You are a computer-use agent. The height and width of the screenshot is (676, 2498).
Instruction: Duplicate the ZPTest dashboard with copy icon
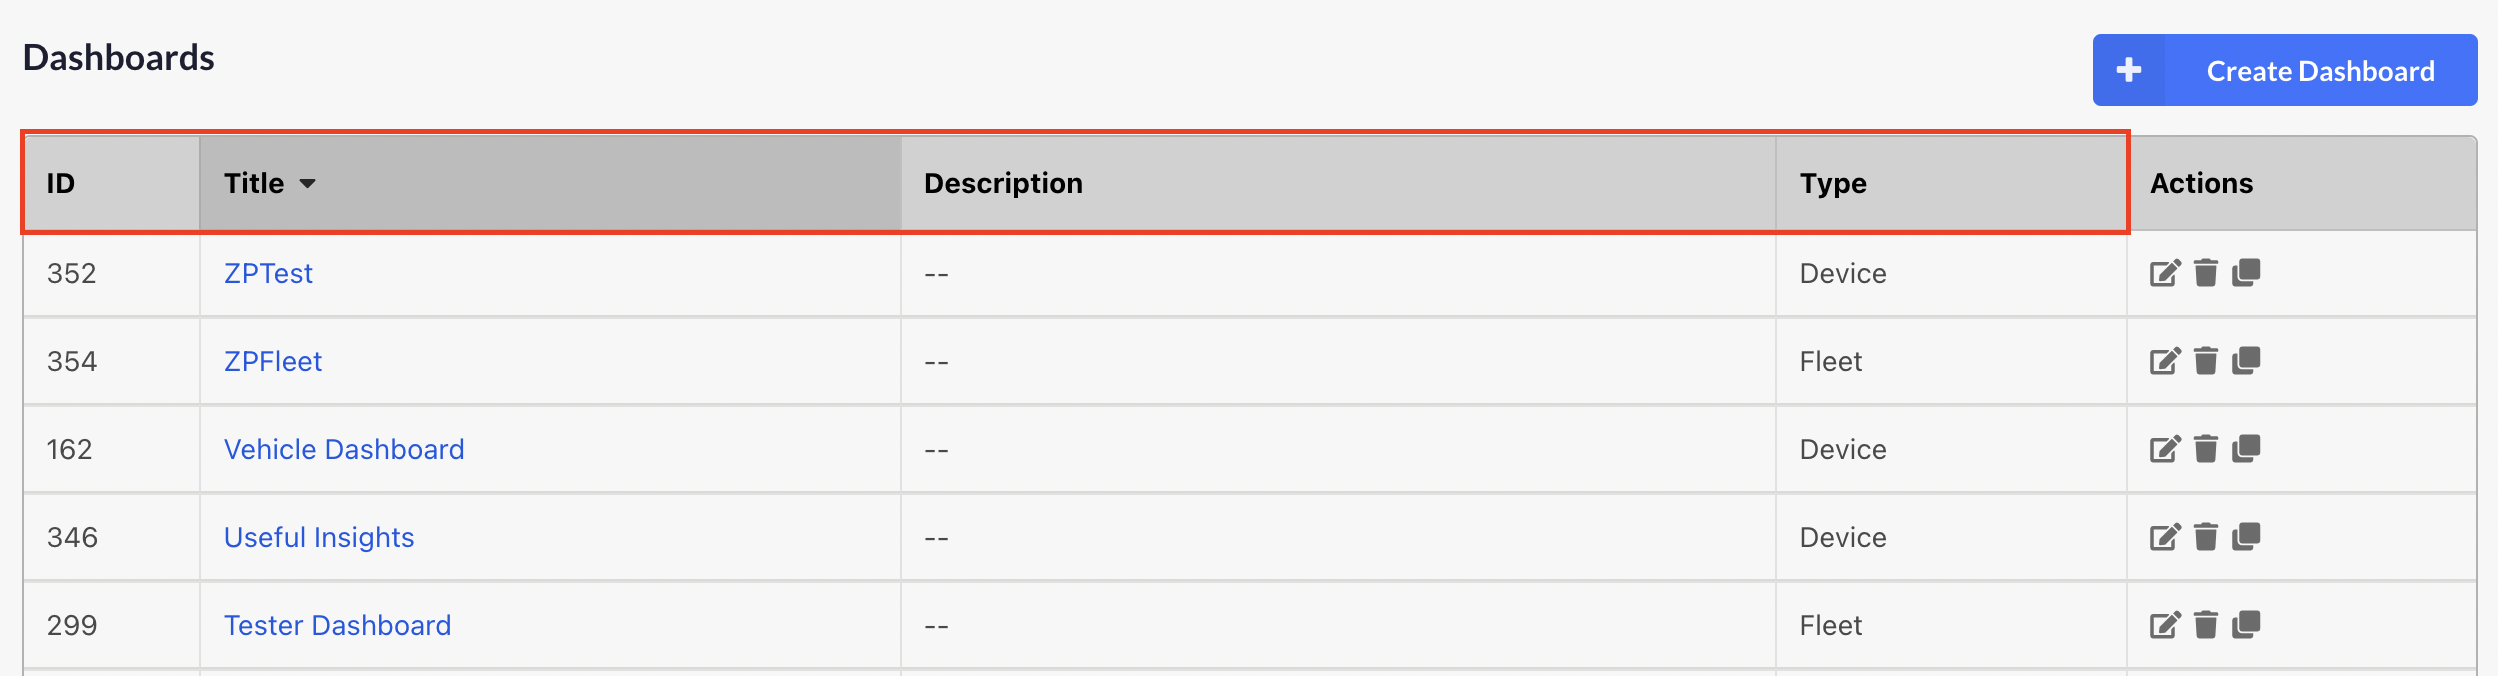point(2246,273)
